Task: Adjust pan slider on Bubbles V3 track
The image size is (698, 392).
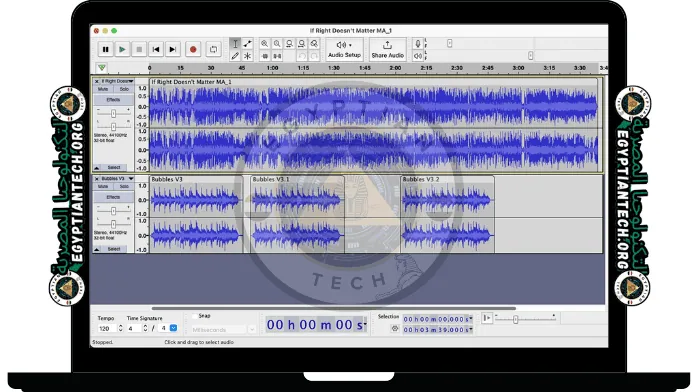Action: pos(114,224)
